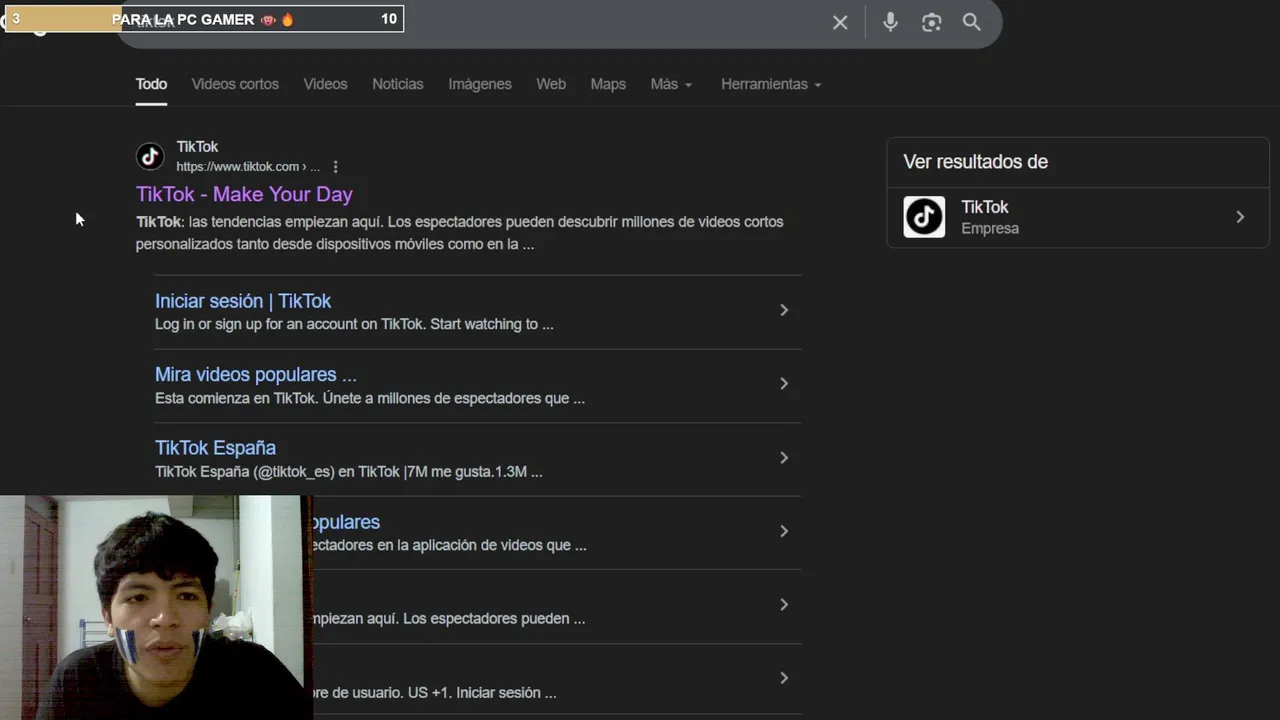Open the three-dot menu beside tiktok.com URL
Screen dimensions: 1280x720
pyautogui.click(x=336, y=167)
